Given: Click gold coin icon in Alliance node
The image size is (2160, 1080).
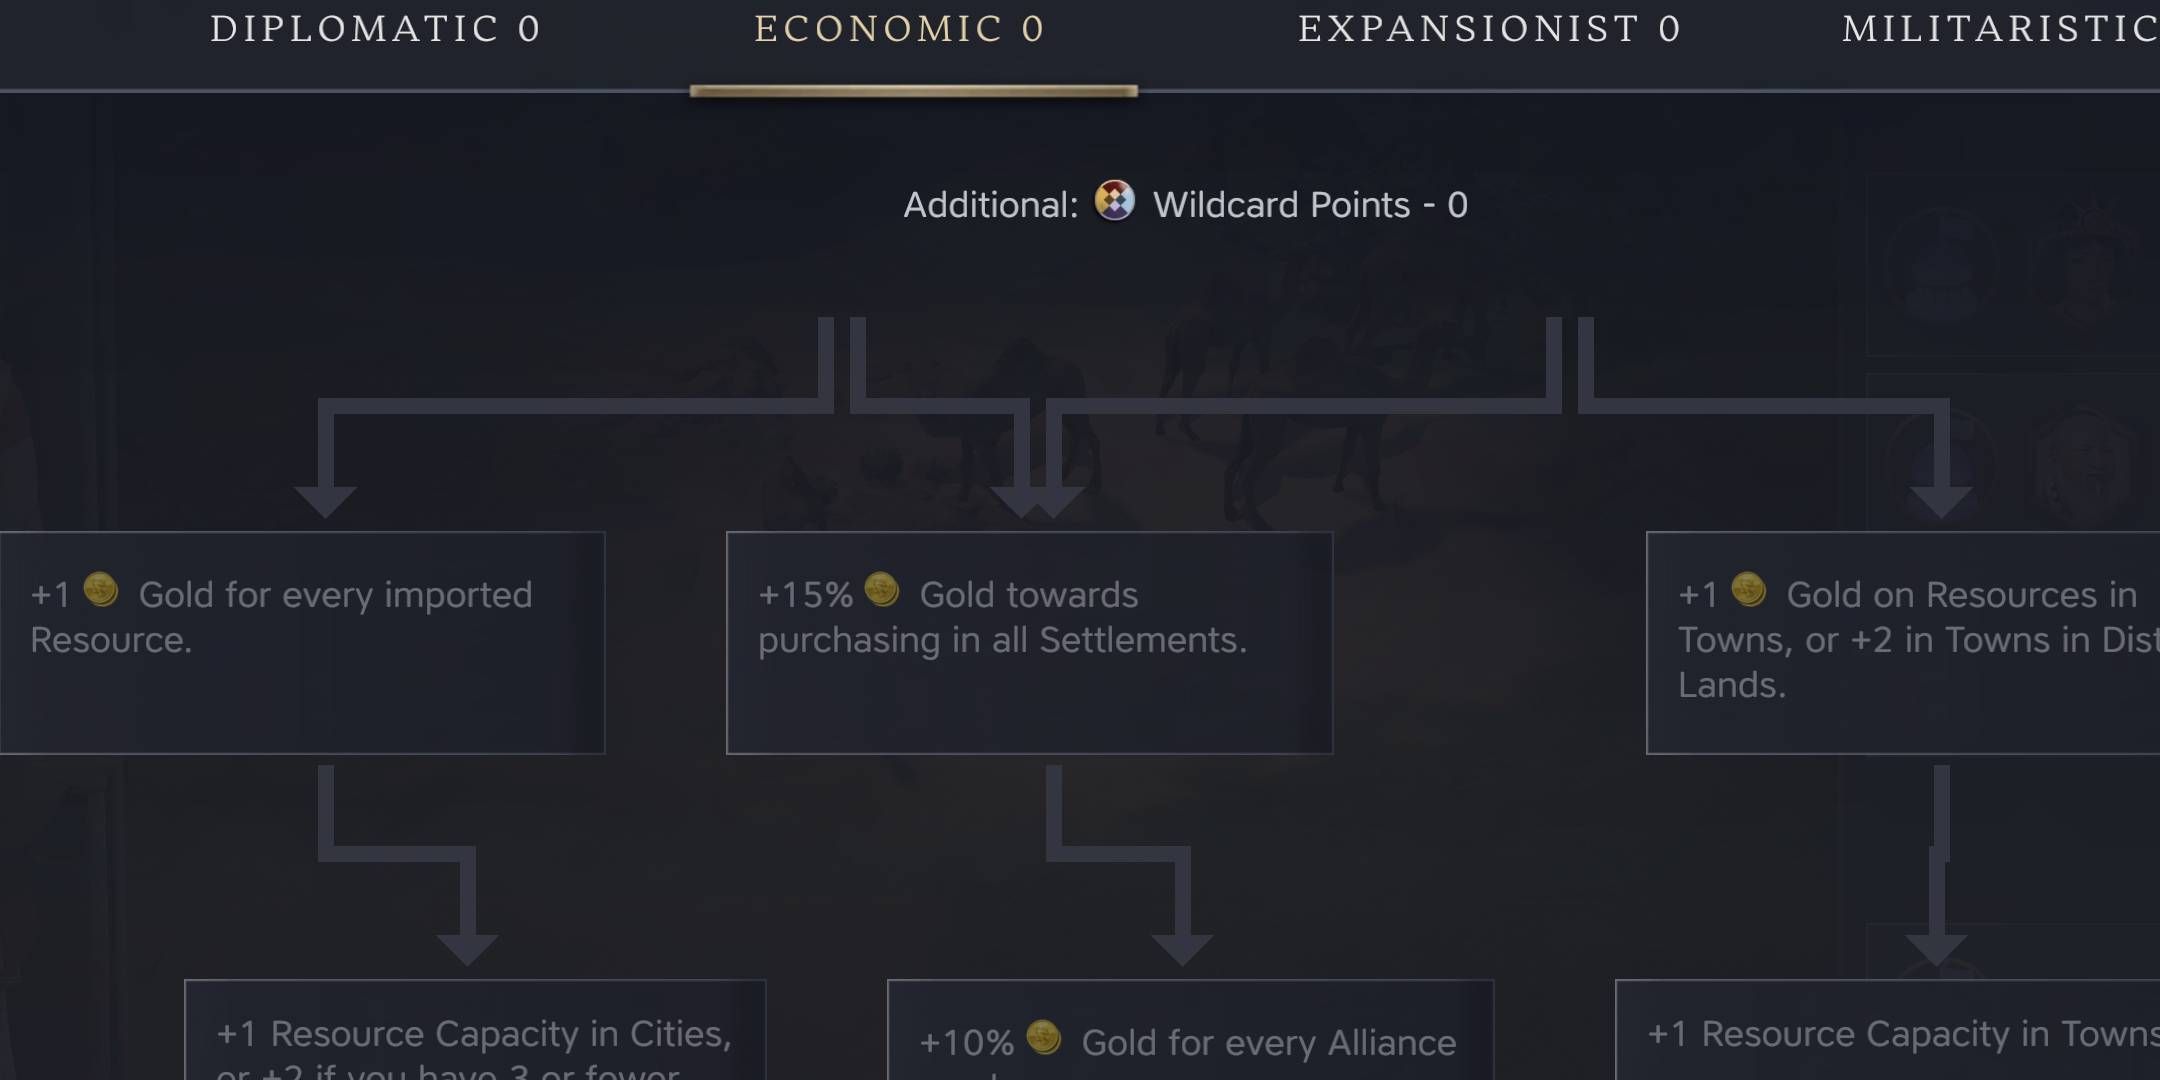Looking at the screenshot, I should pyautogui.click(x=1043, y=1038).
